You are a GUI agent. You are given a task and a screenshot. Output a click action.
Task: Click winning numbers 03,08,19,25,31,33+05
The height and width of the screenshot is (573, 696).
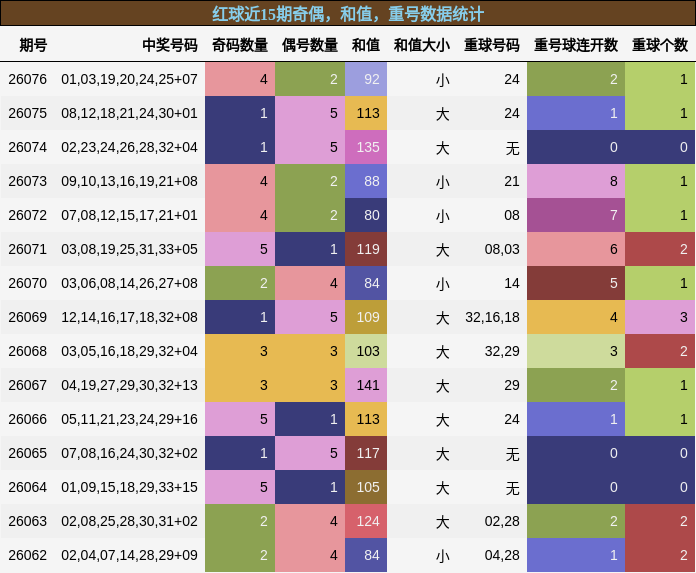[x=130, y=249]
